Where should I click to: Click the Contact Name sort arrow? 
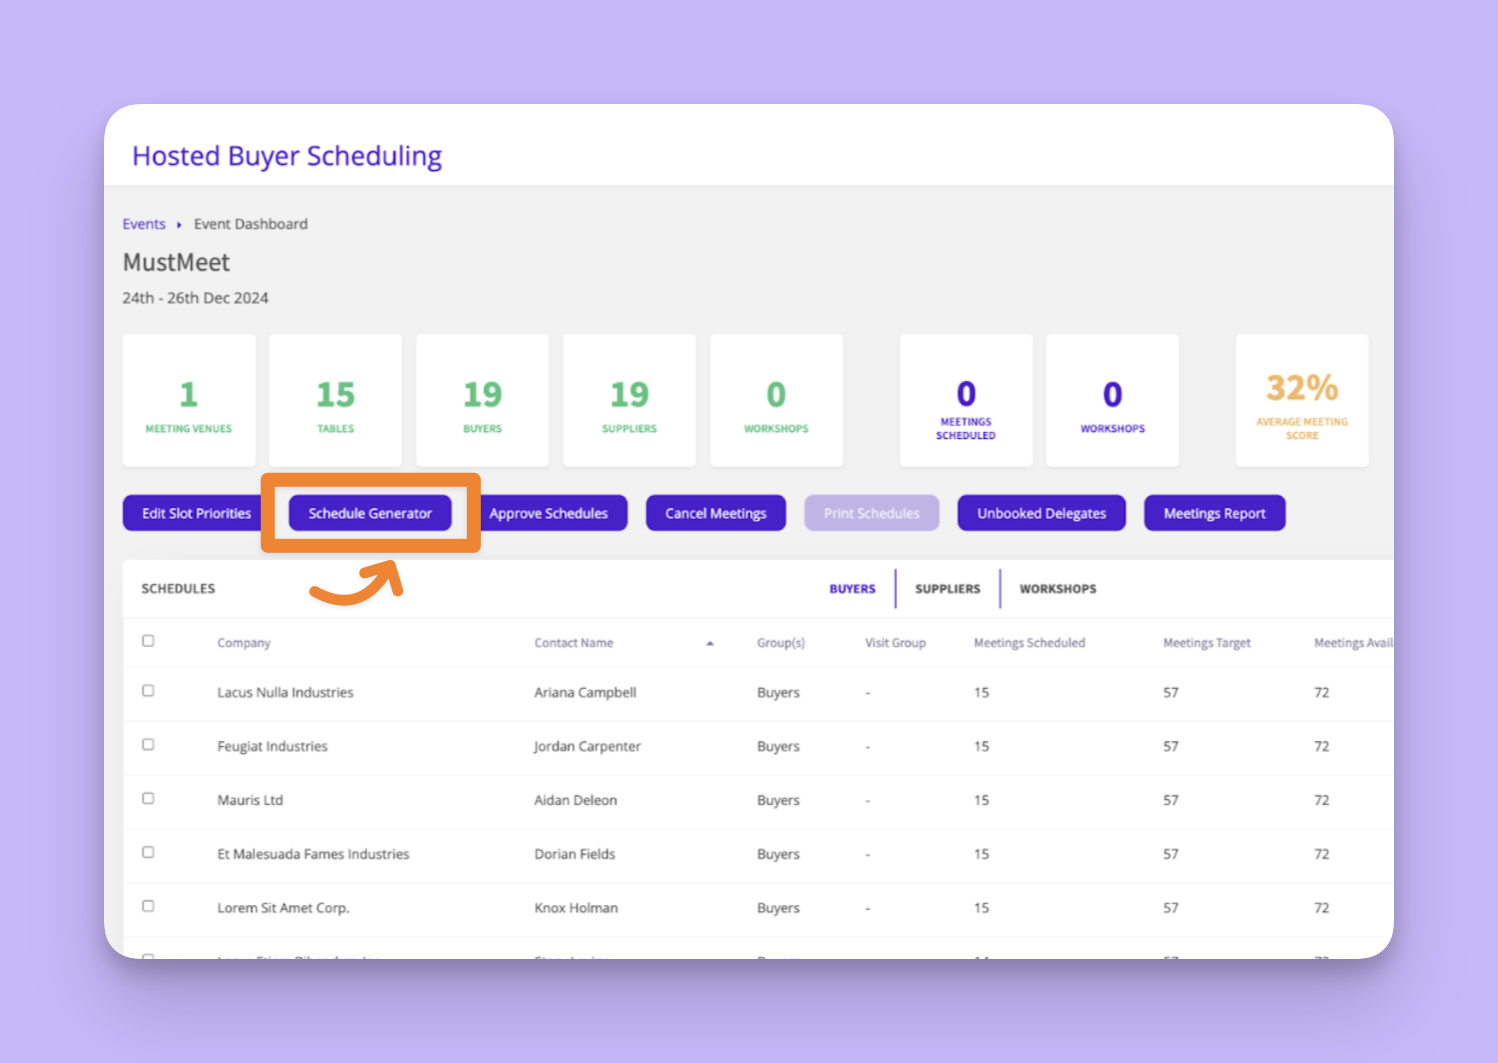pos(710,642)
